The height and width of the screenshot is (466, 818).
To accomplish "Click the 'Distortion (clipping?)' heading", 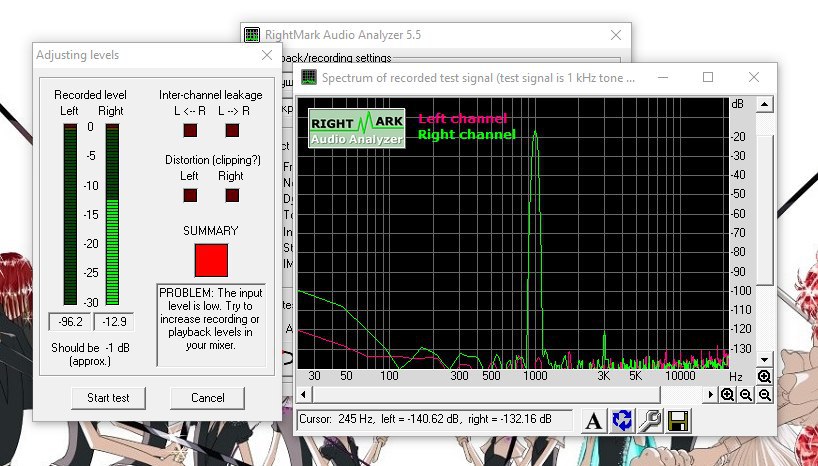I will [213, 160].
